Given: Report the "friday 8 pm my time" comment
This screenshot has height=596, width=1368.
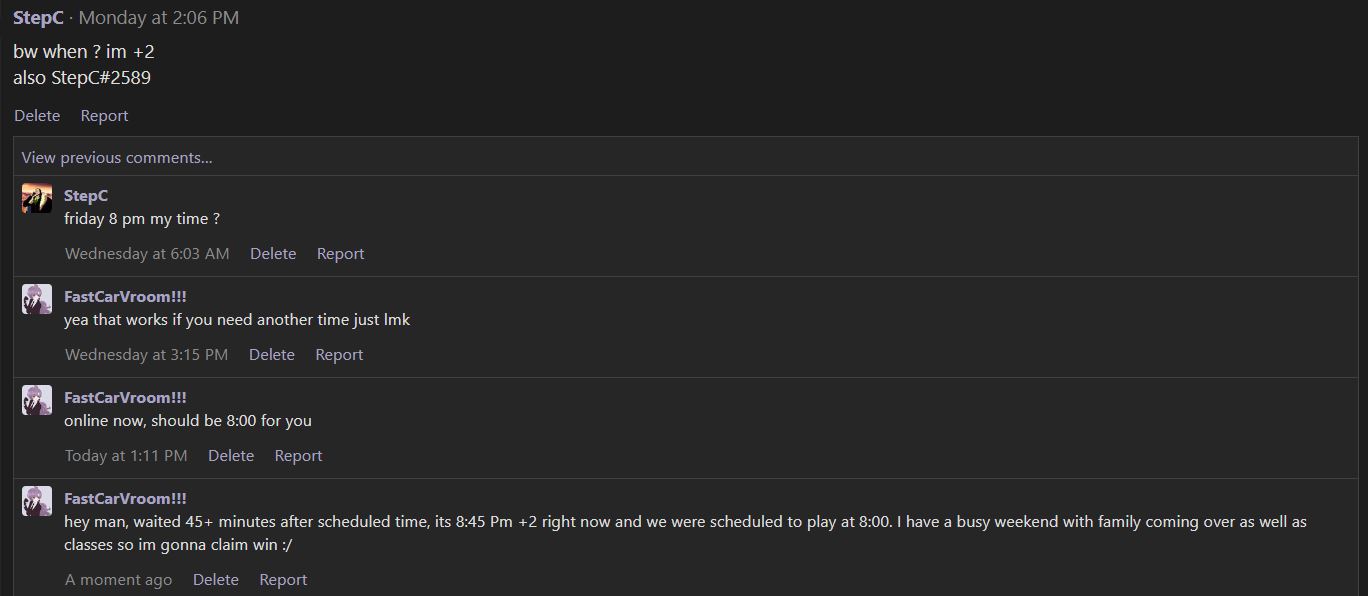Looking at the screenshot, I should point(340,254).
